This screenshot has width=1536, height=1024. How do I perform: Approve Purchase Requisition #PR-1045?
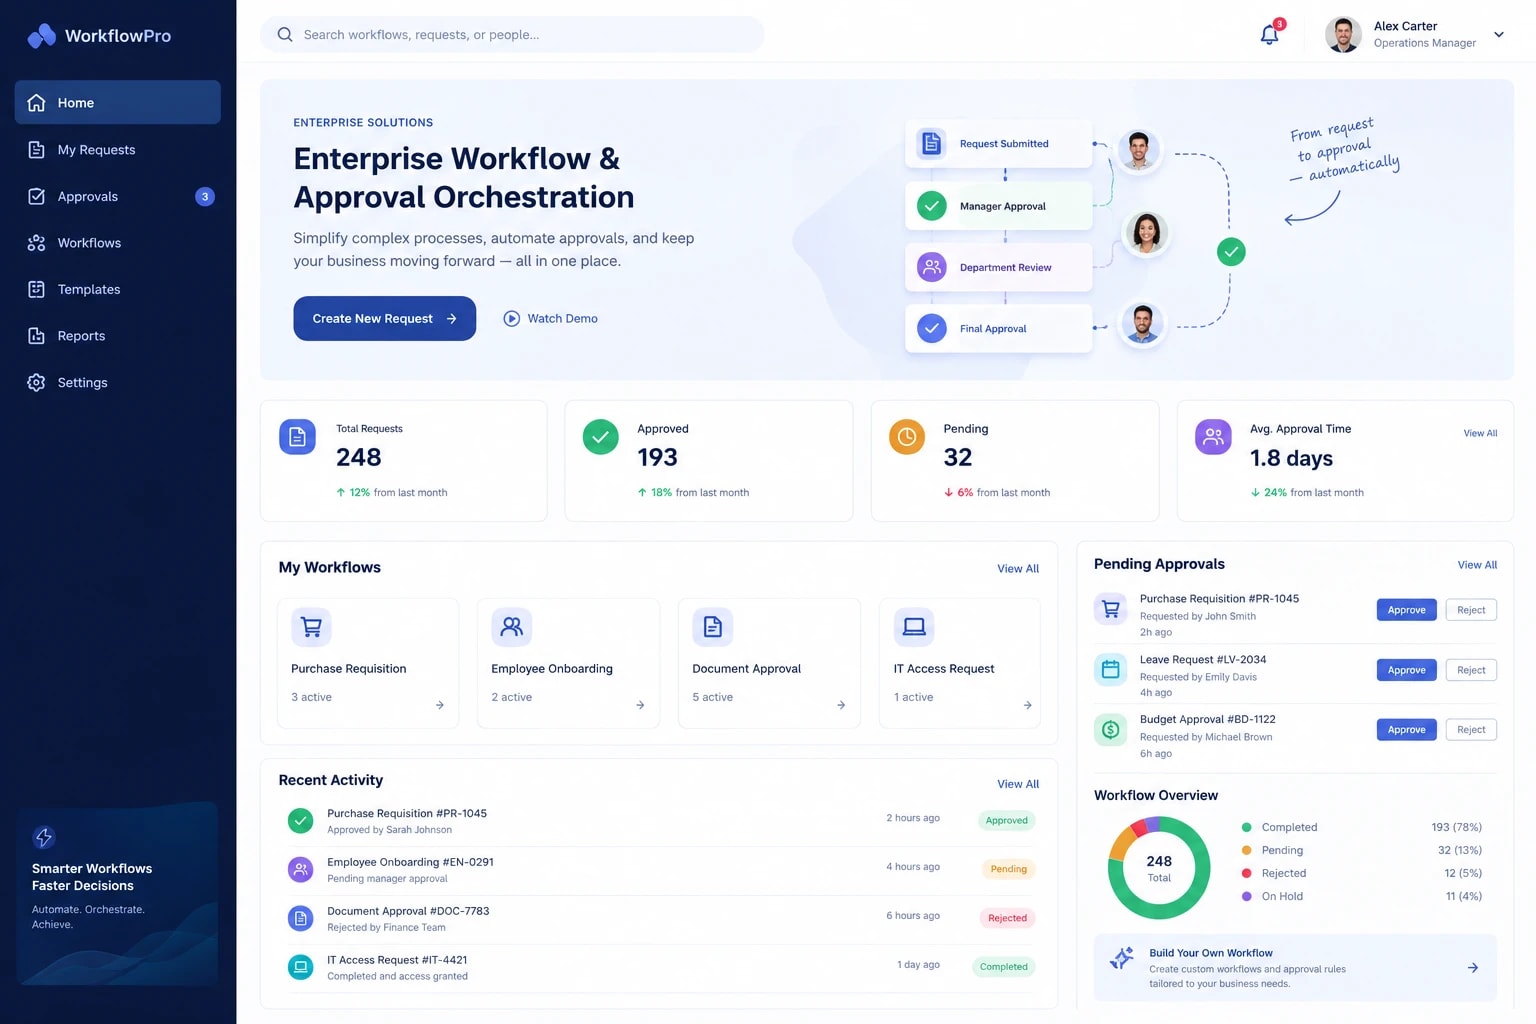pyautogui.click(x=1406, y=610)
